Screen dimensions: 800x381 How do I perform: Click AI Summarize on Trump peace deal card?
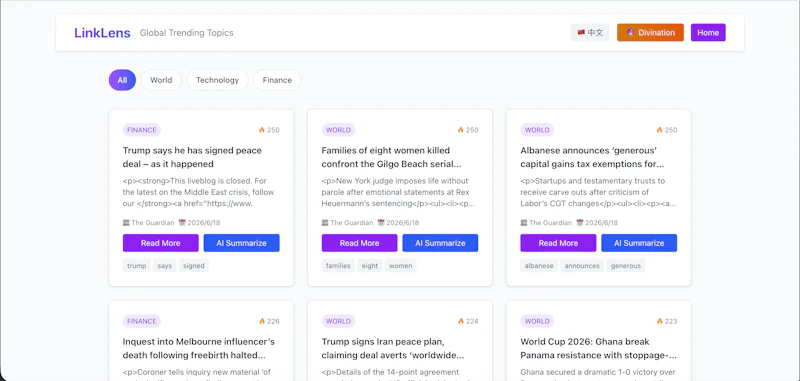point(241,243)
